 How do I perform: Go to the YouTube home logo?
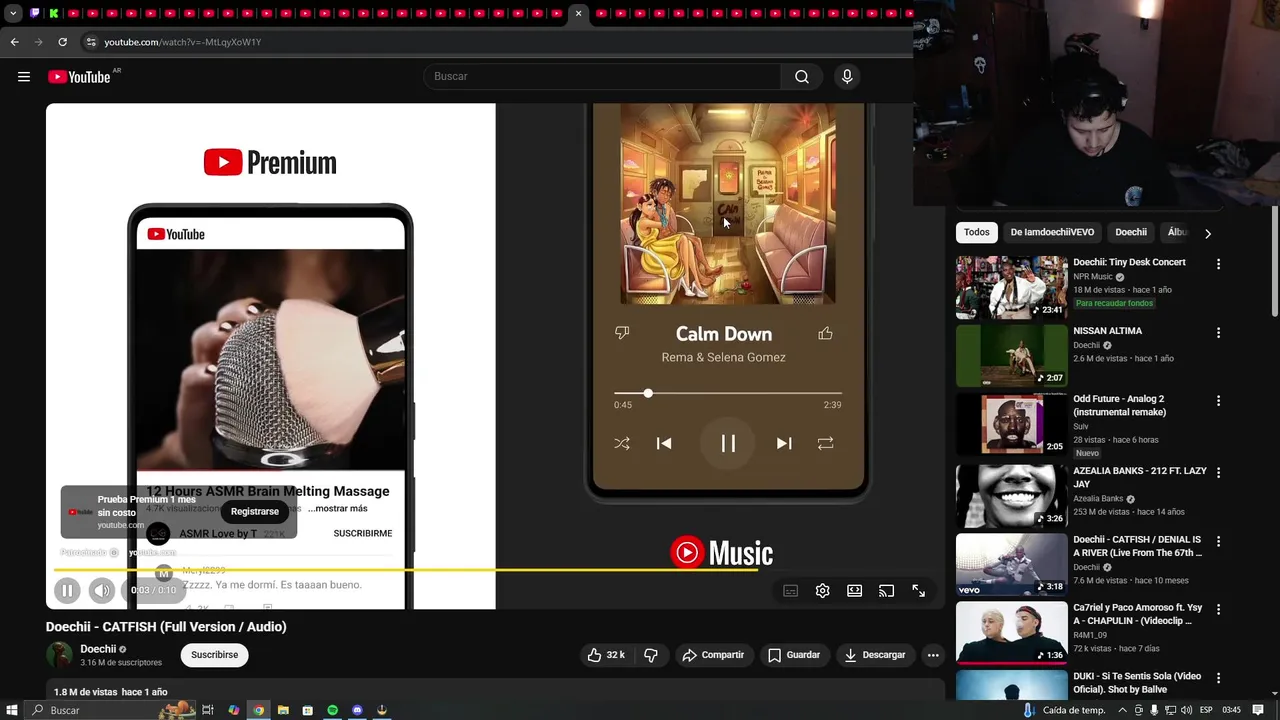tap(79, 77)
